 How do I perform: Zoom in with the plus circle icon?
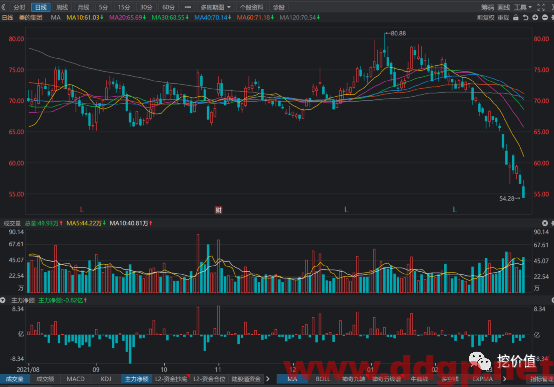pyautogui.click(x=535, y=17)
